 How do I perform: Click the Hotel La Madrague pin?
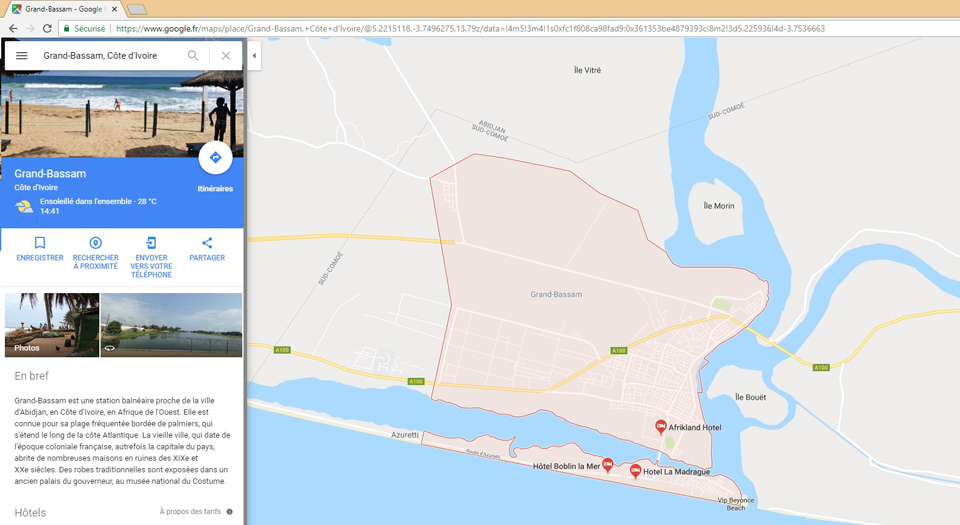pos(635,471)
